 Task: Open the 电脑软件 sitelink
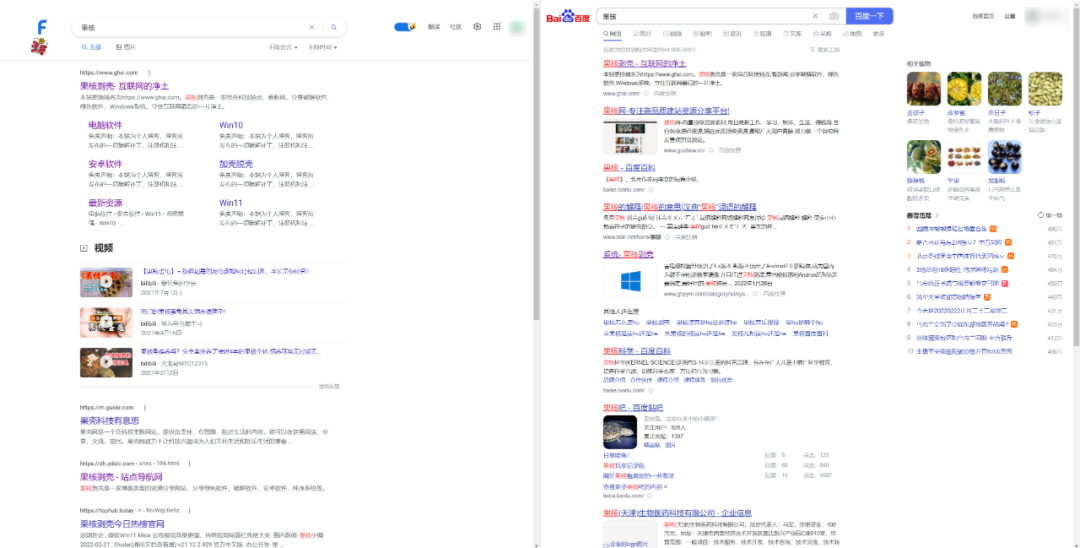(x=105, y=125)
